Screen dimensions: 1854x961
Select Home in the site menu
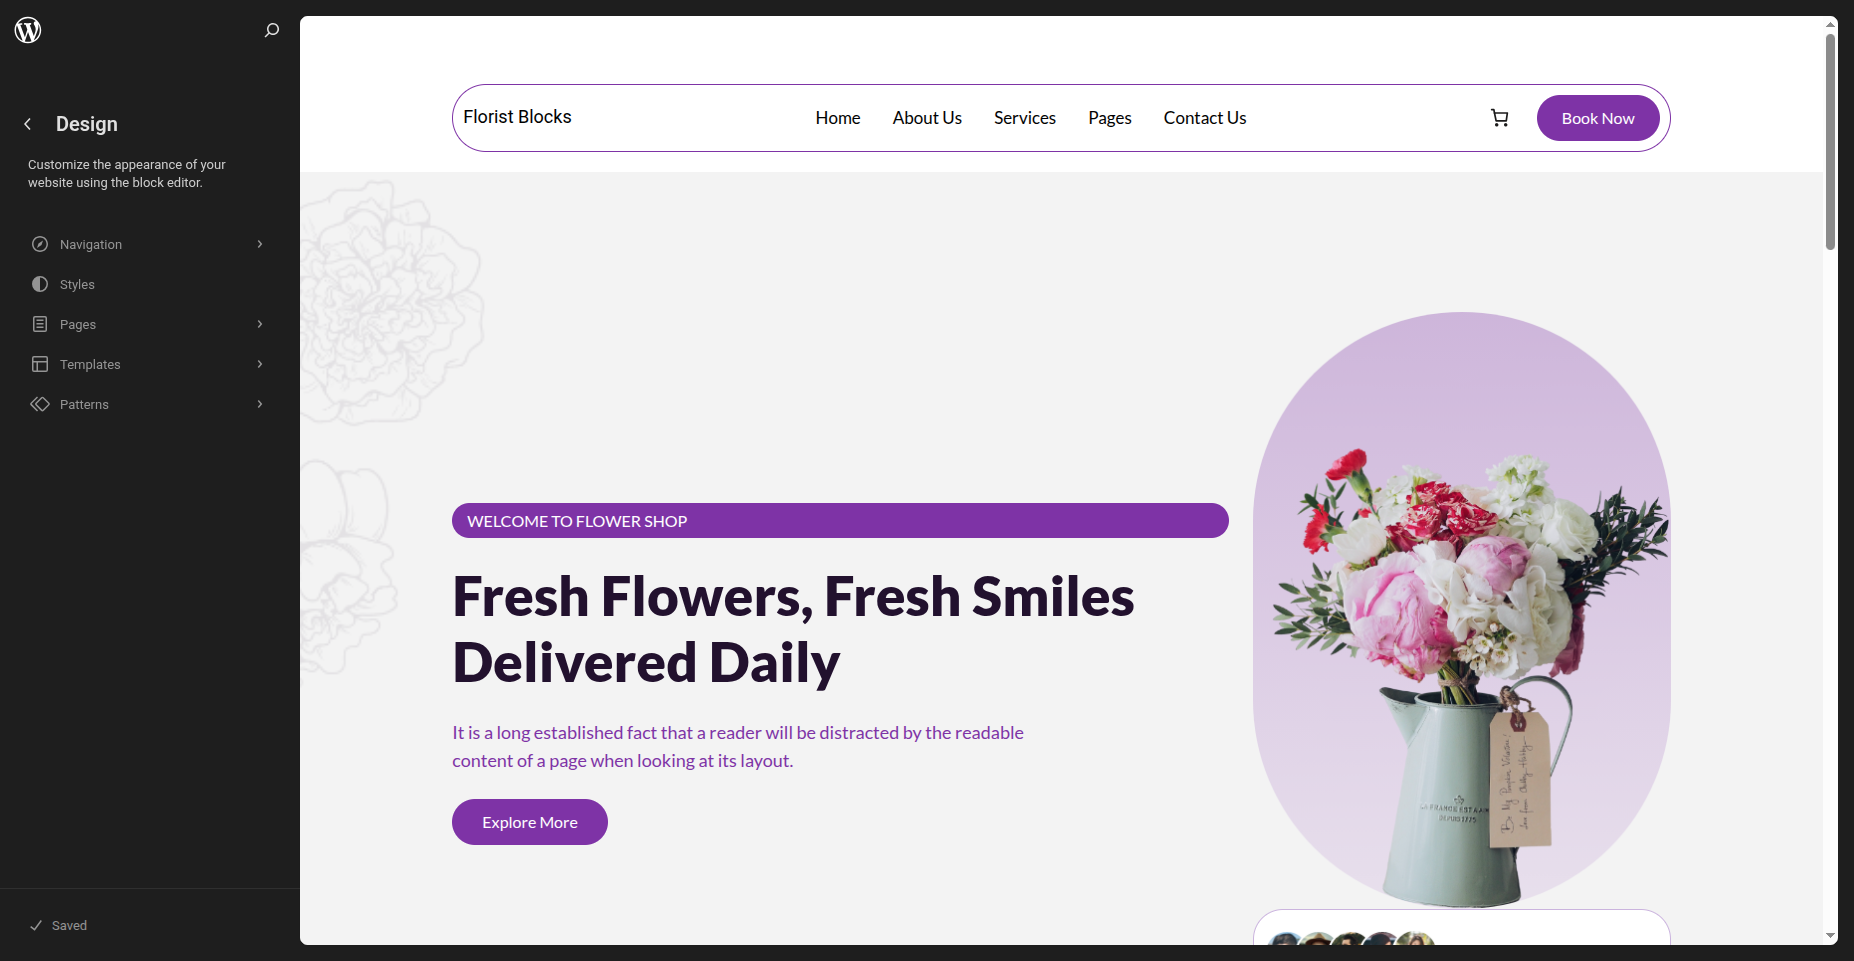[837, 118]
